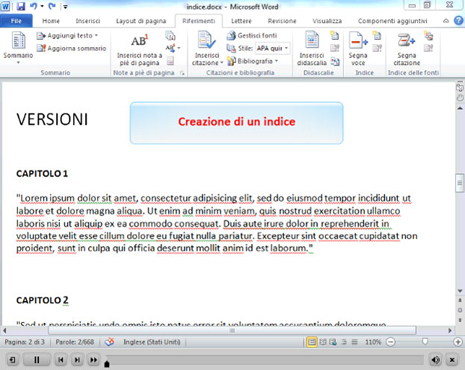Select Draft view button

(x=354, y=342)
